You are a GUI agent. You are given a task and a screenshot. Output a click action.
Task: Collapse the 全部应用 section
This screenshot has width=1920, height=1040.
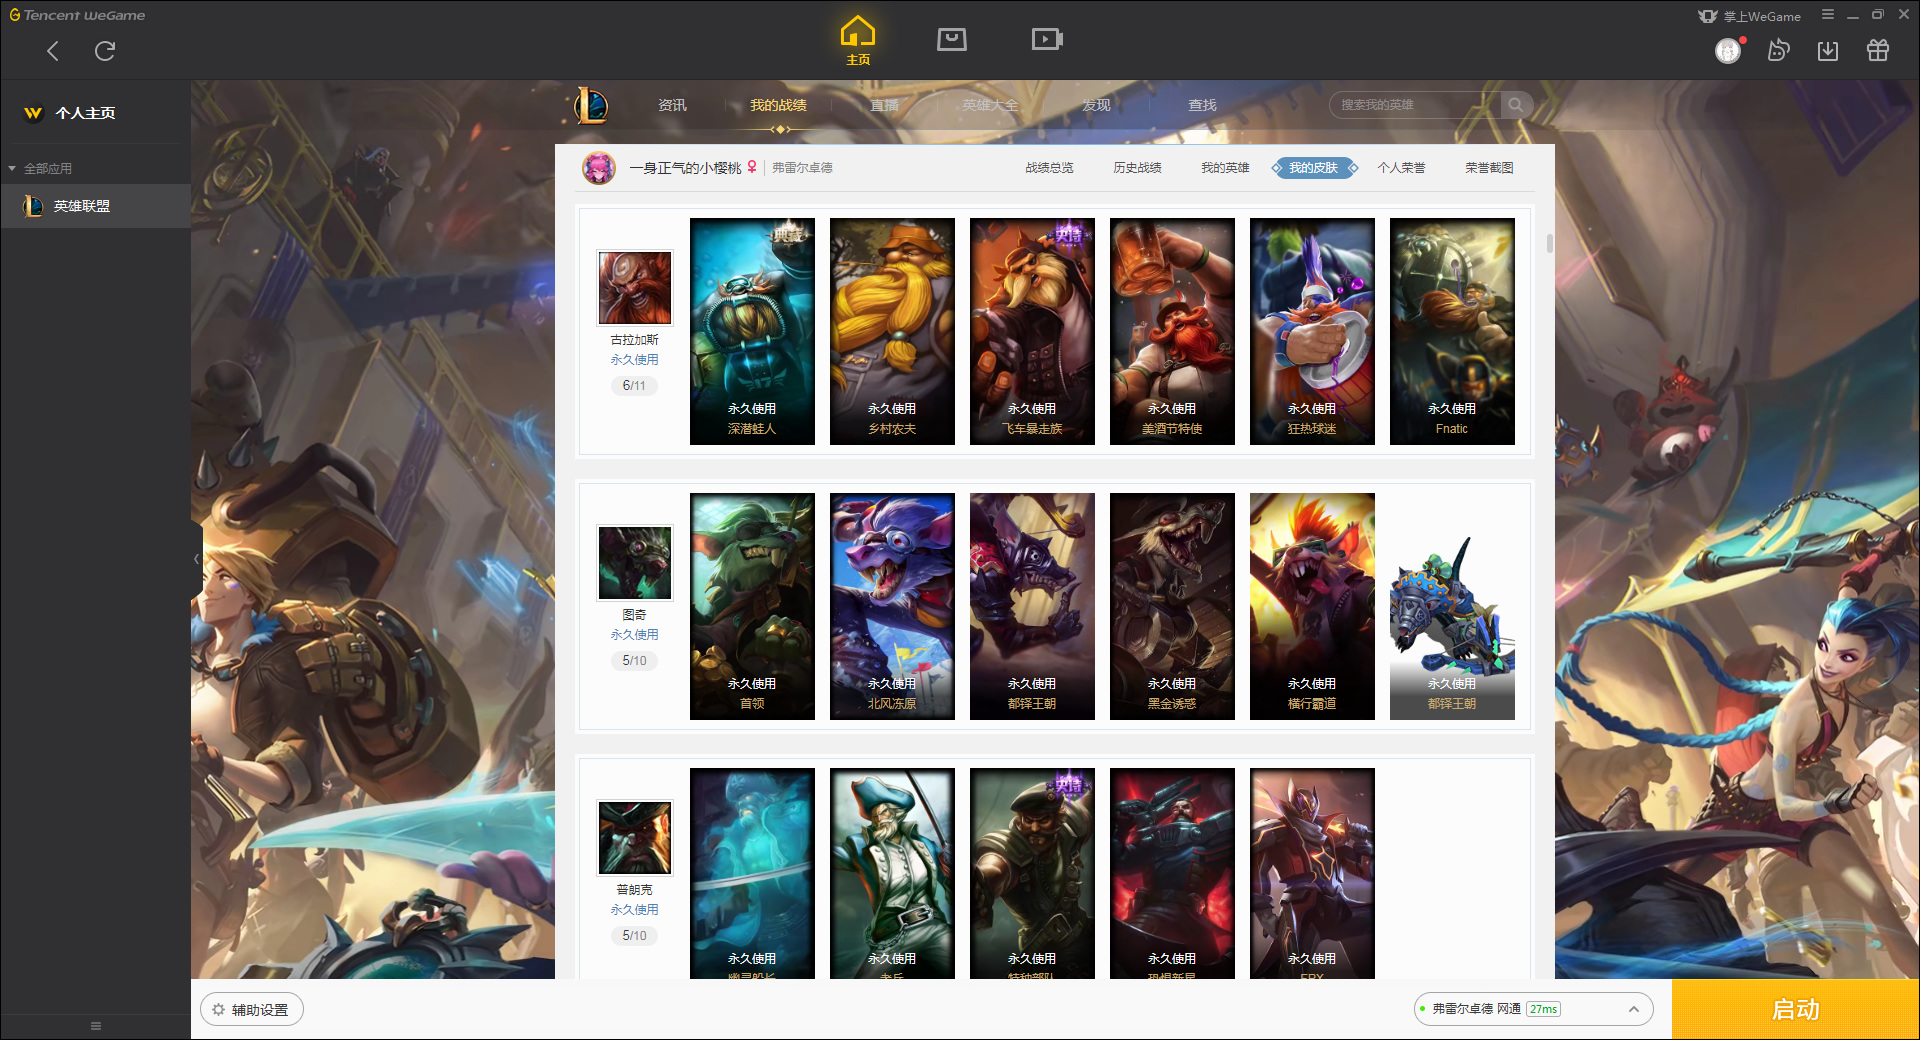click(12, 169)
